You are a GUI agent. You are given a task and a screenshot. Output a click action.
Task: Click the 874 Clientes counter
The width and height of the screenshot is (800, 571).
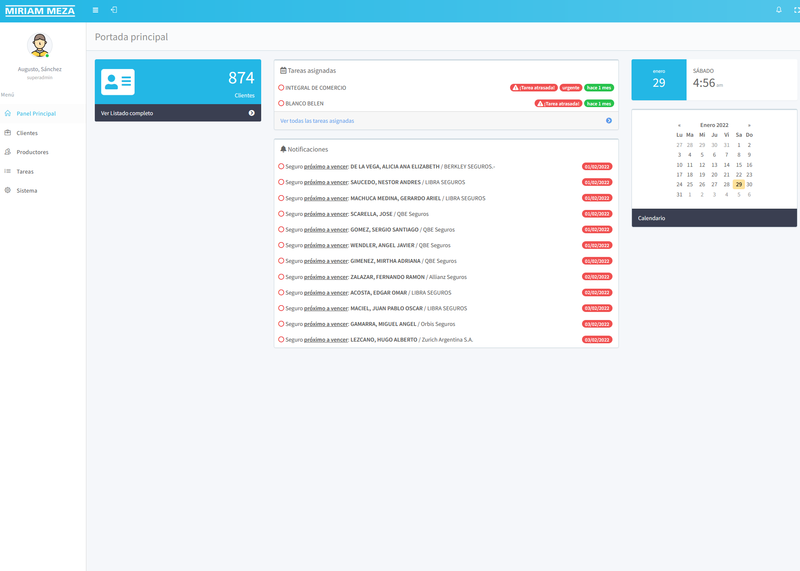[x=241, y=84]
